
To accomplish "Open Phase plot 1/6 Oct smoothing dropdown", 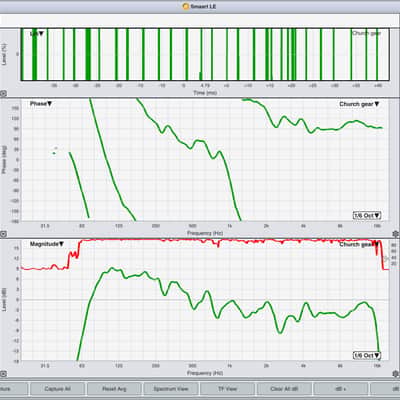I will [x=367, y=215].
